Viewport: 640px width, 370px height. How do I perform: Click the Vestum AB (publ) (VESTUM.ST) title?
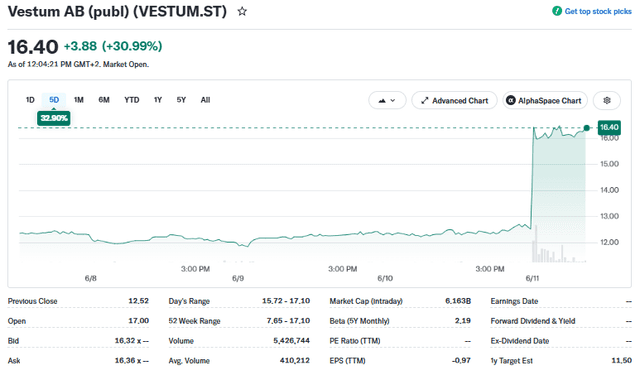[117, 11]
